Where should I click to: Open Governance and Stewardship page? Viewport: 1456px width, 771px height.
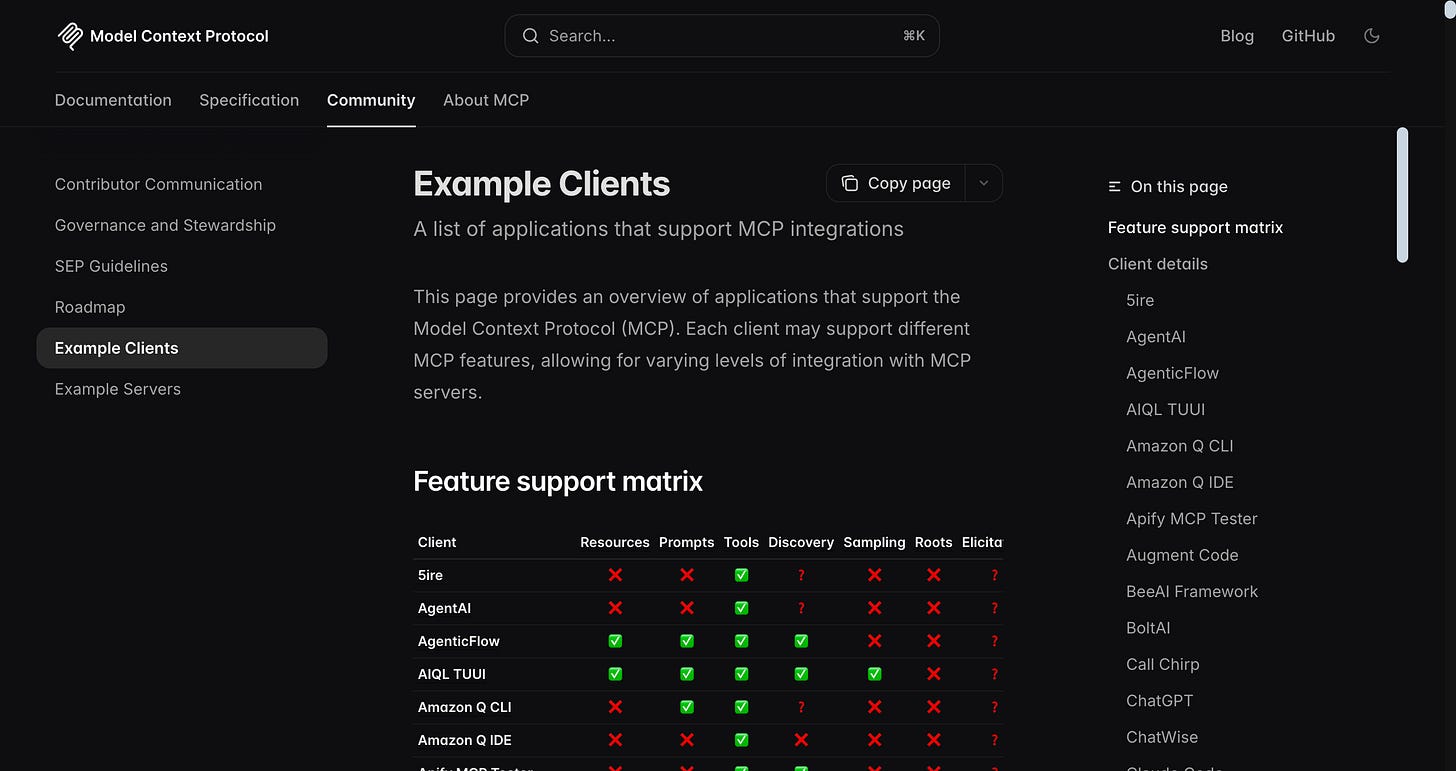click(x=165, y=225)
